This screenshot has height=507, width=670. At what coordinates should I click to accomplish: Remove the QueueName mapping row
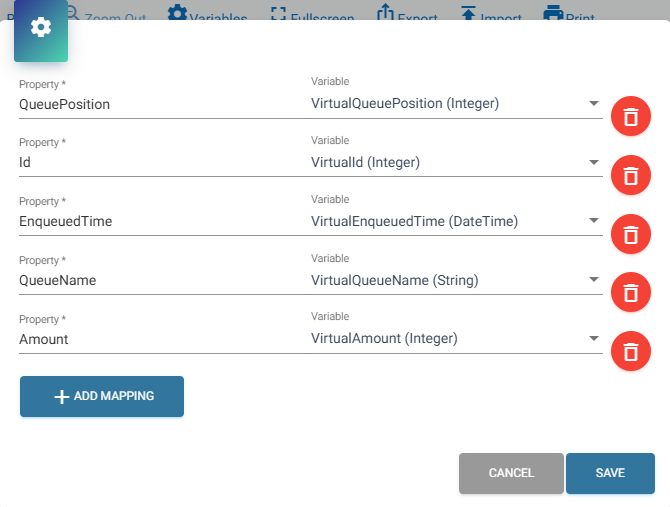(x=630, y=293)
